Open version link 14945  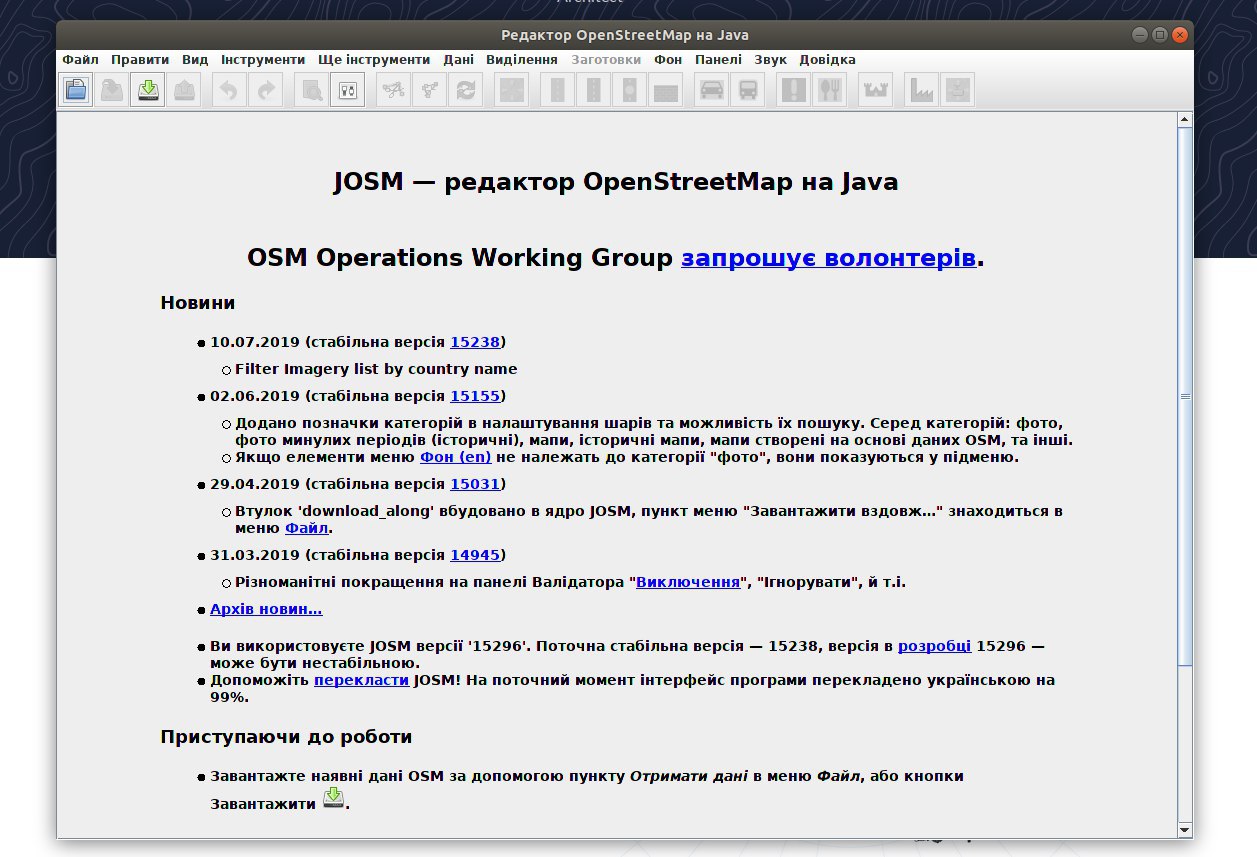point(475,555)
